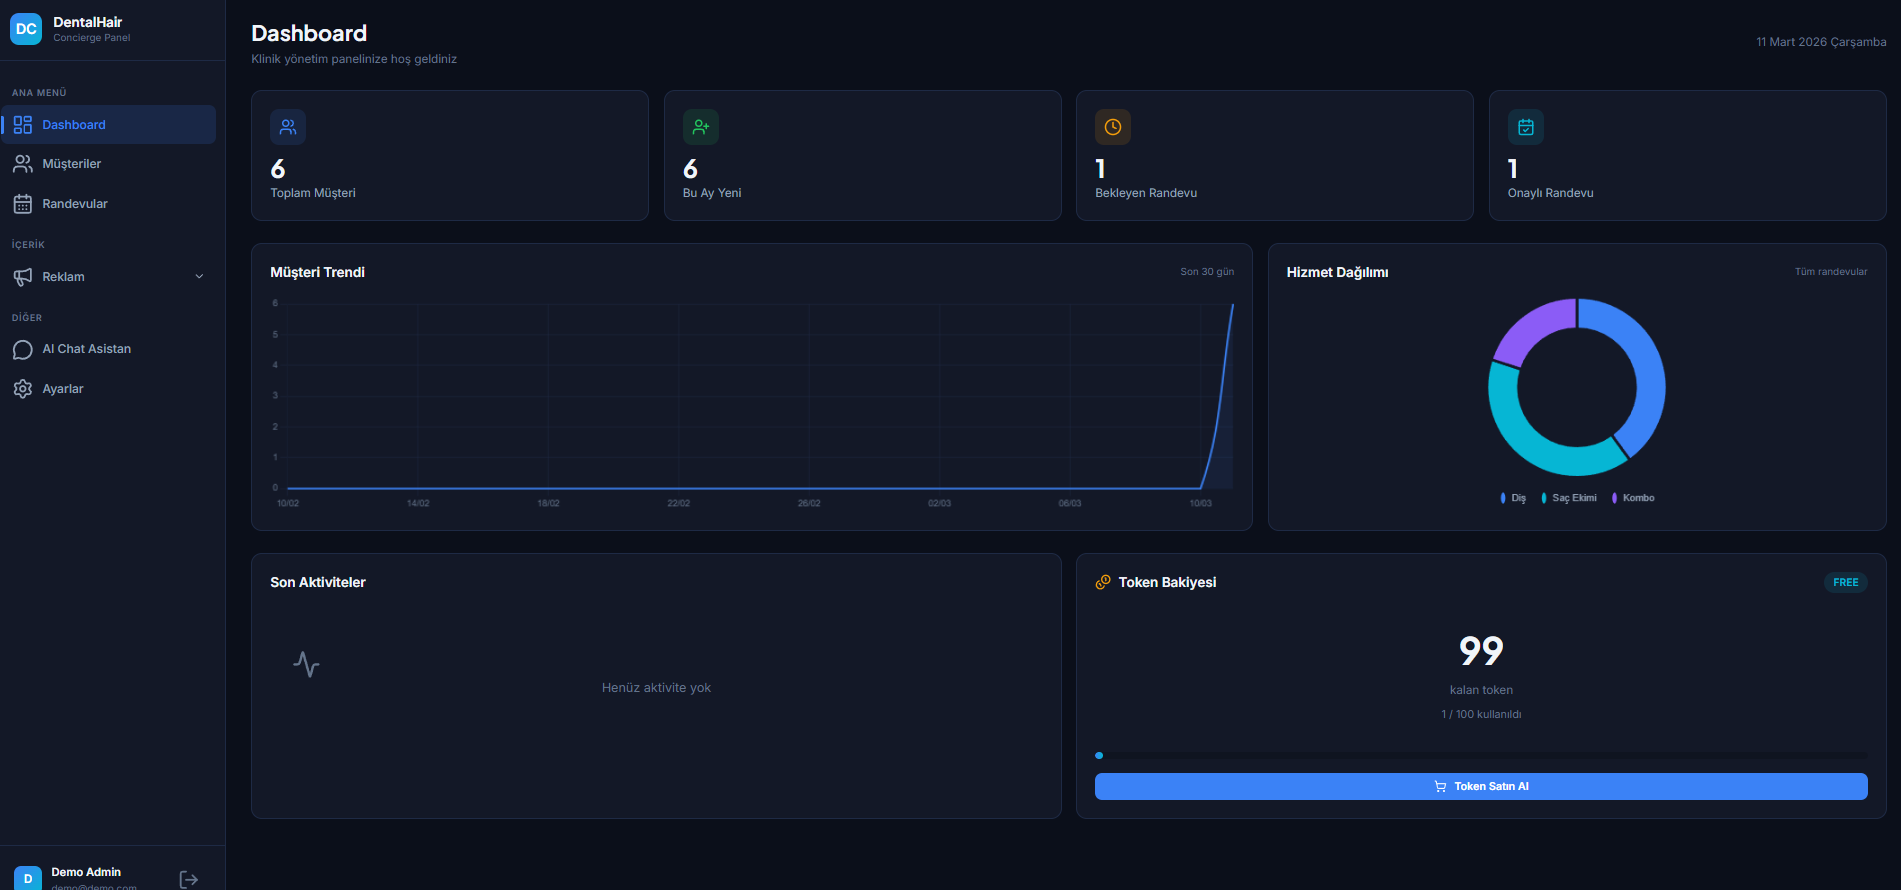This screenshot has height=890, width=1901.
Task: Go to Randevular in the sidebar
Action: 75,204
